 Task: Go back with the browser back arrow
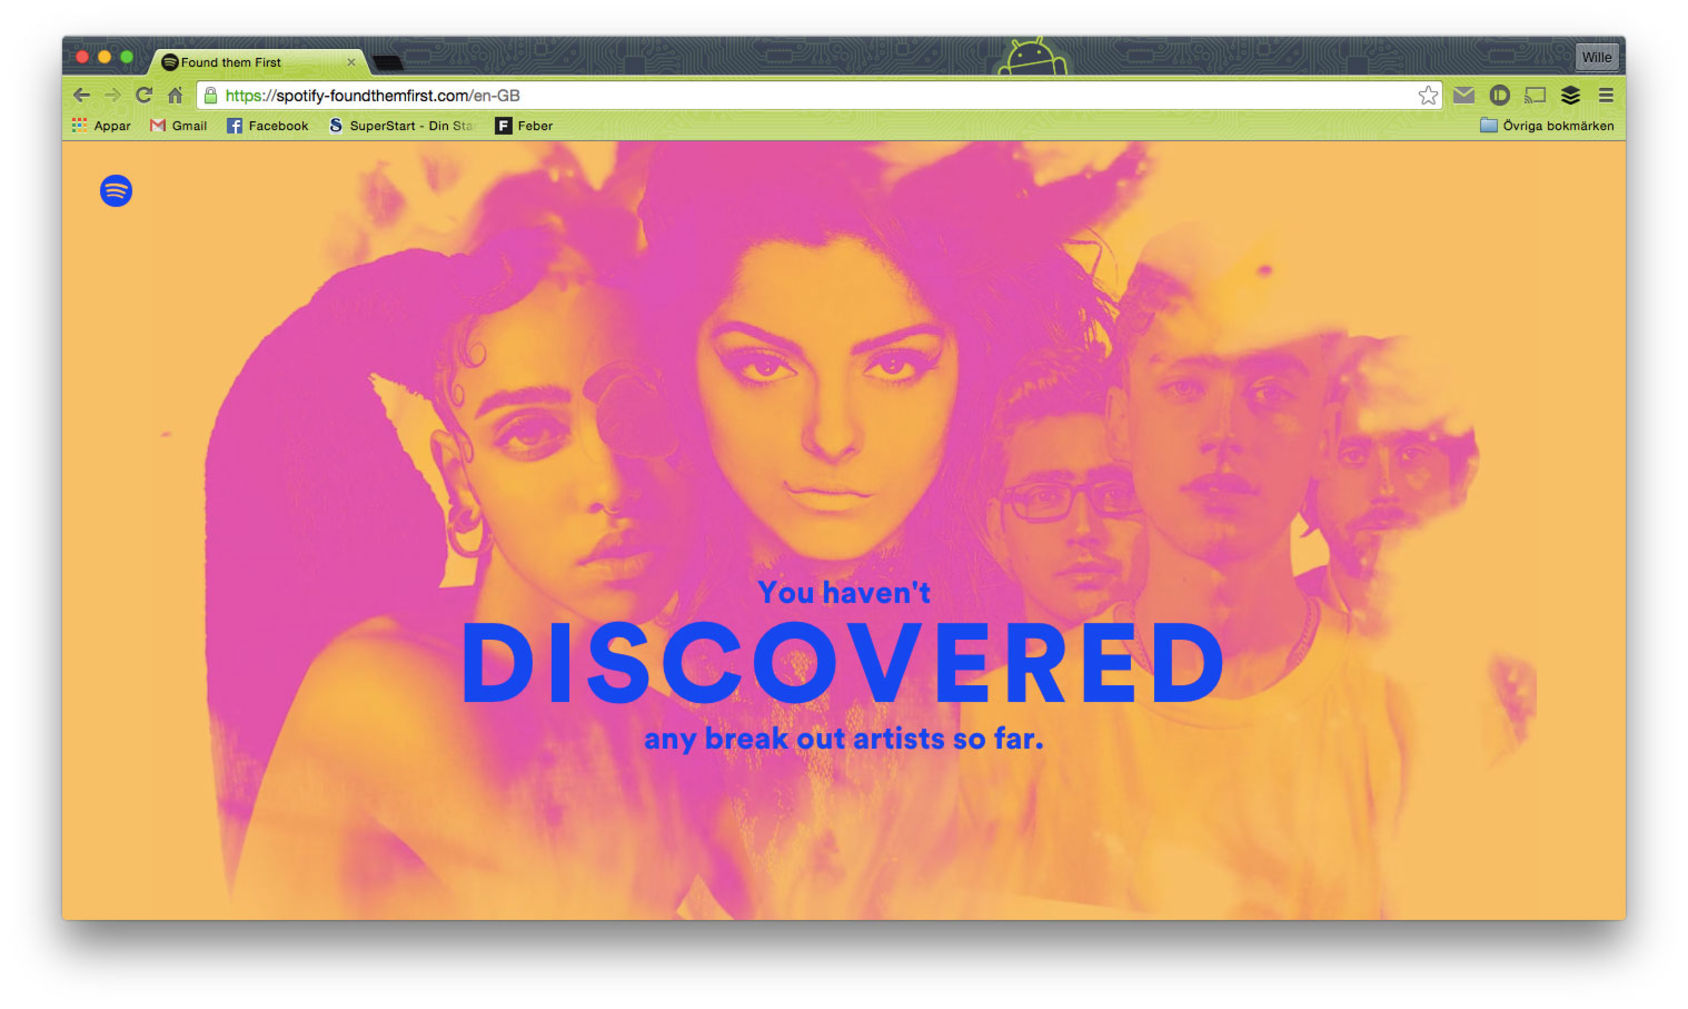click(82, 95)
